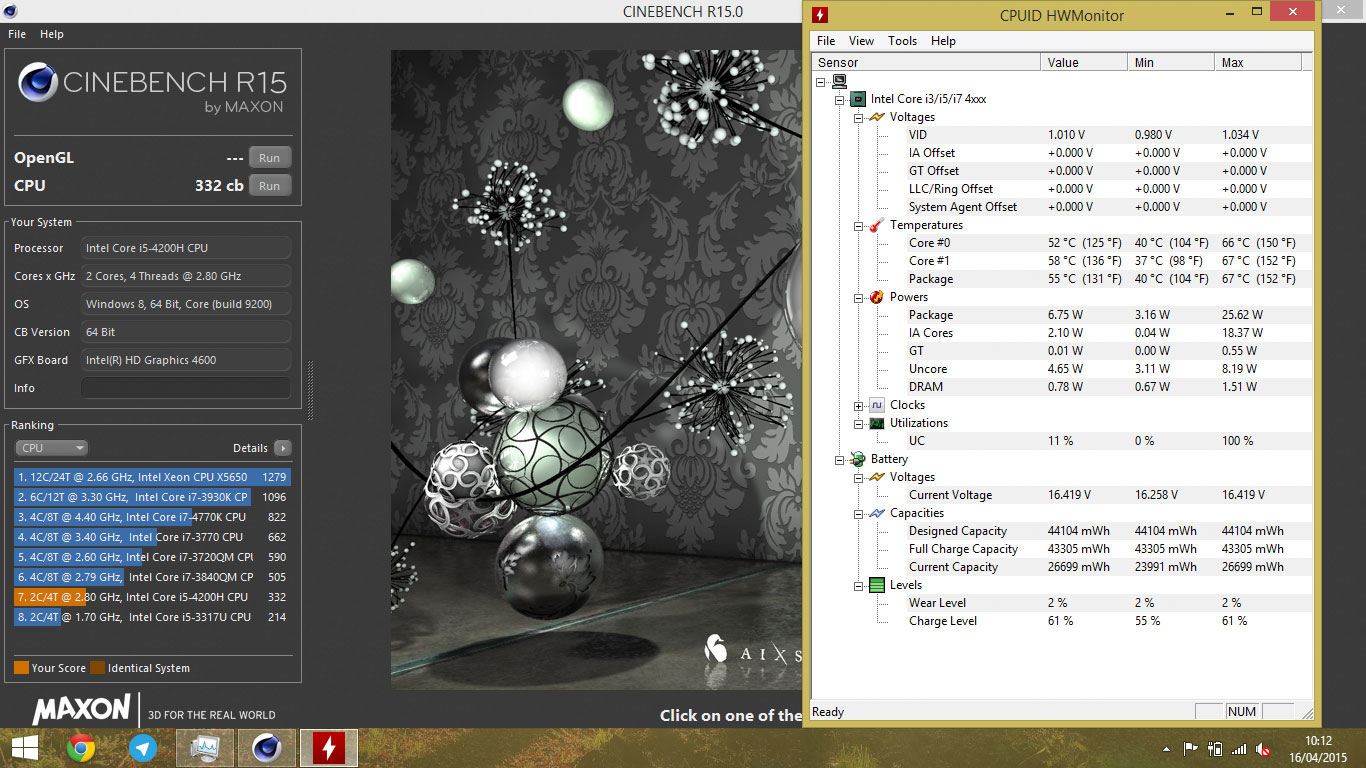The image size is (1366, 768).
Task: Click the Value column header
Action: click(1084, 62)
